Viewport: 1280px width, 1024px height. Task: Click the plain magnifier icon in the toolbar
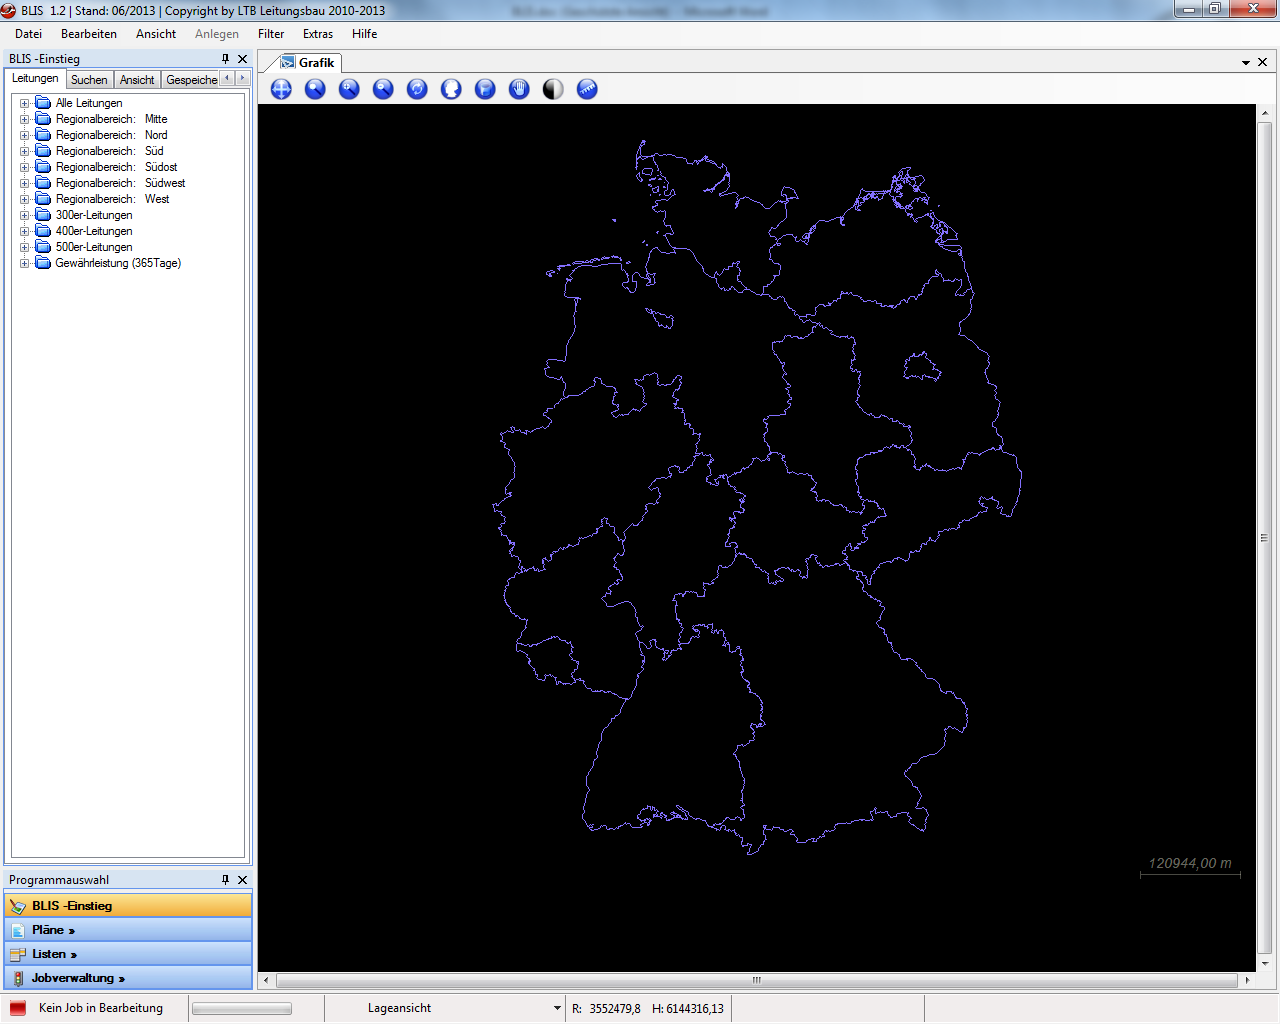click(315, 89)
